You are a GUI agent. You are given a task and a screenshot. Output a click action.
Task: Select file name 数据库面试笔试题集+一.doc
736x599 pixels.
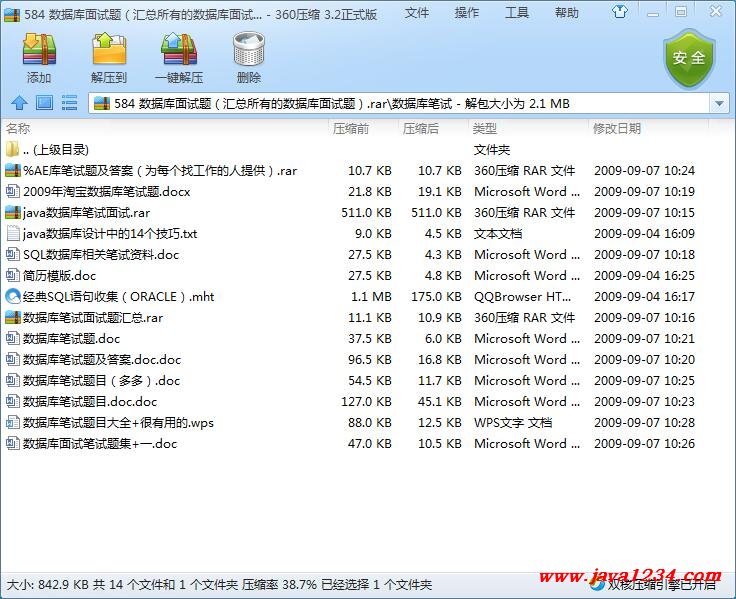pyautogui.click(x=100, y=443)
